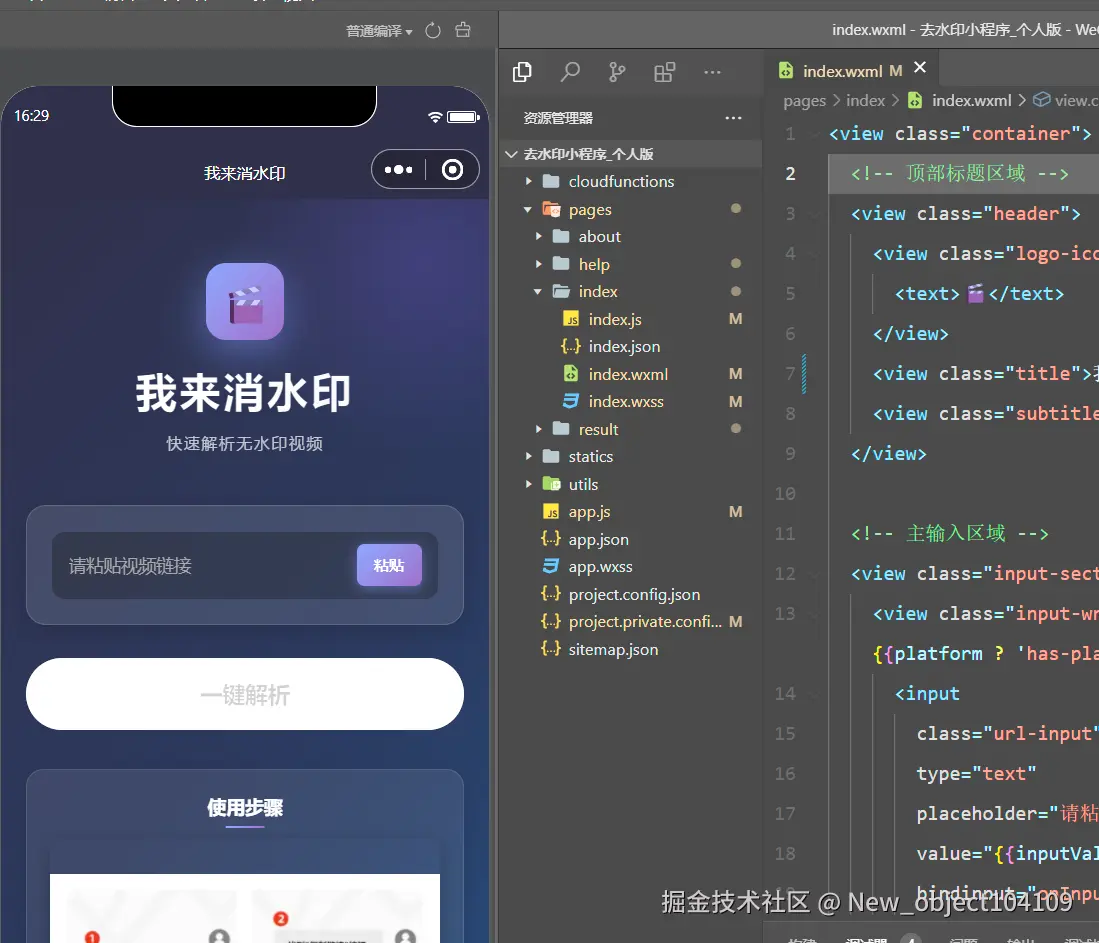Open the more actions ellipsis above explorer

[x=712, y=72]
